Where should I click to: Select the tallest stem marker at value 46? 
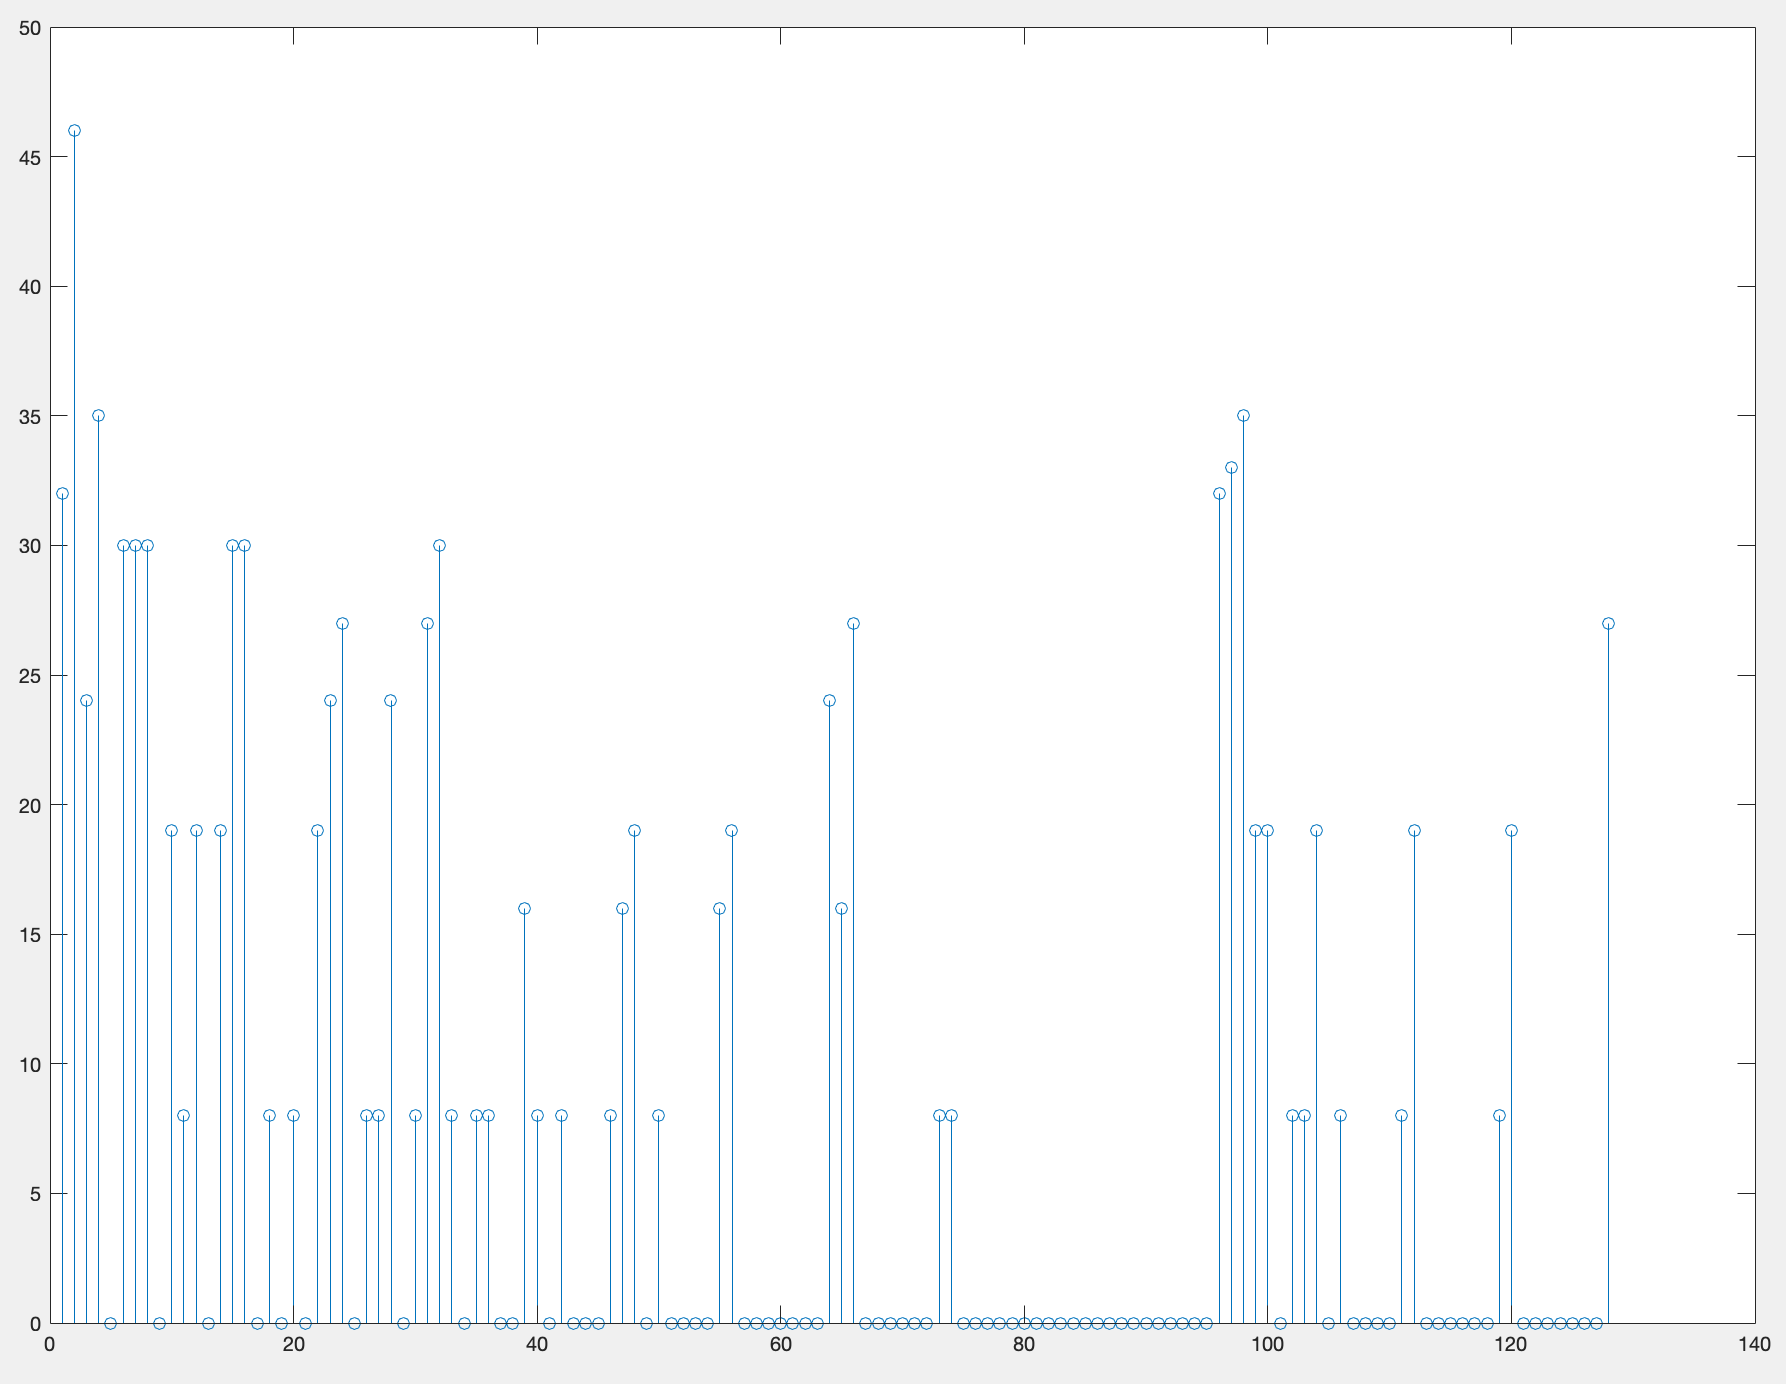point(74,131)
